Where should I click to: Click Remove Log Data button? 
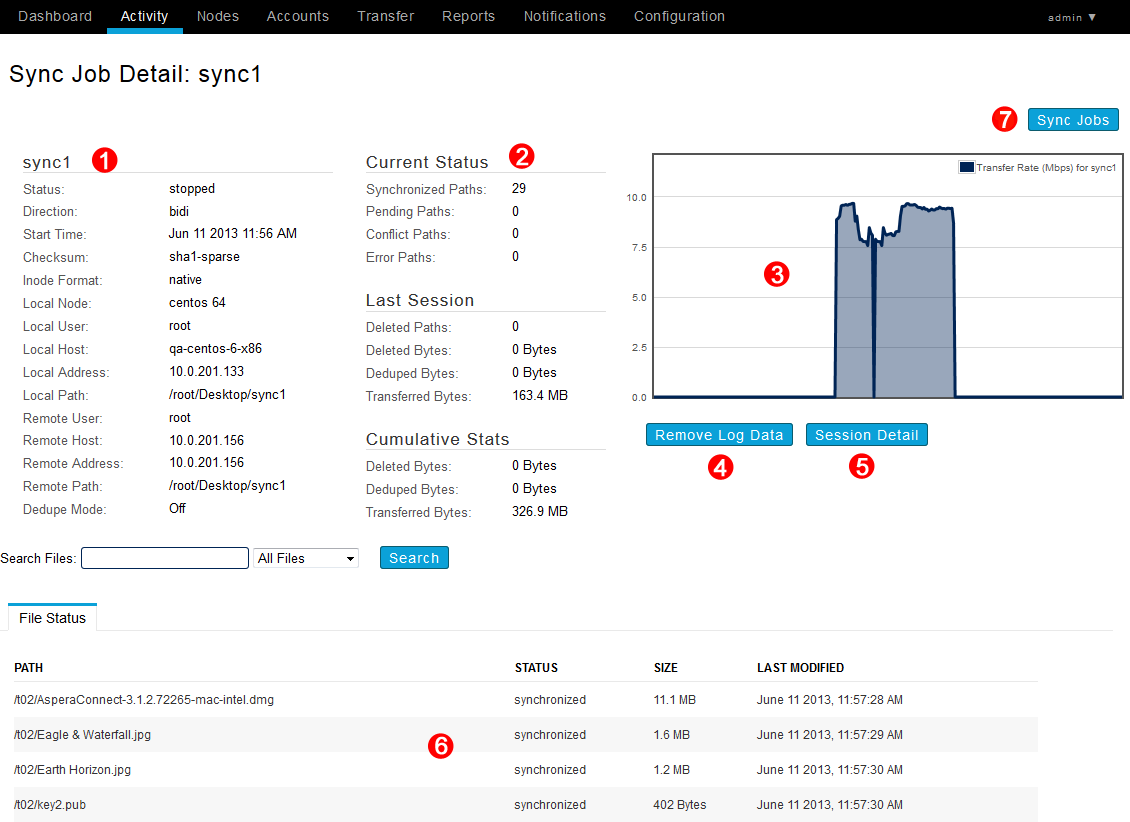pyautogui.click(x=719, y=434)
